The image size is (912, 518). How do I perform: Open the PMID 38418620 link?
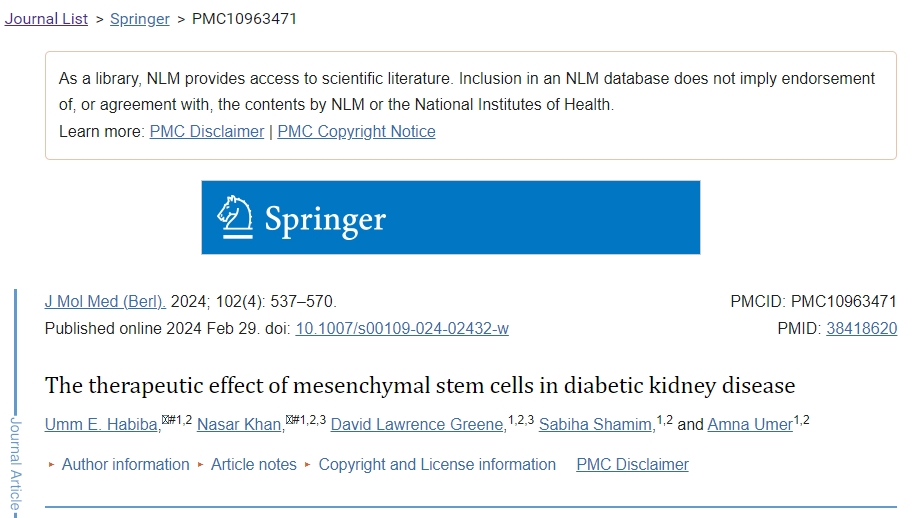(x=861, y=328)
